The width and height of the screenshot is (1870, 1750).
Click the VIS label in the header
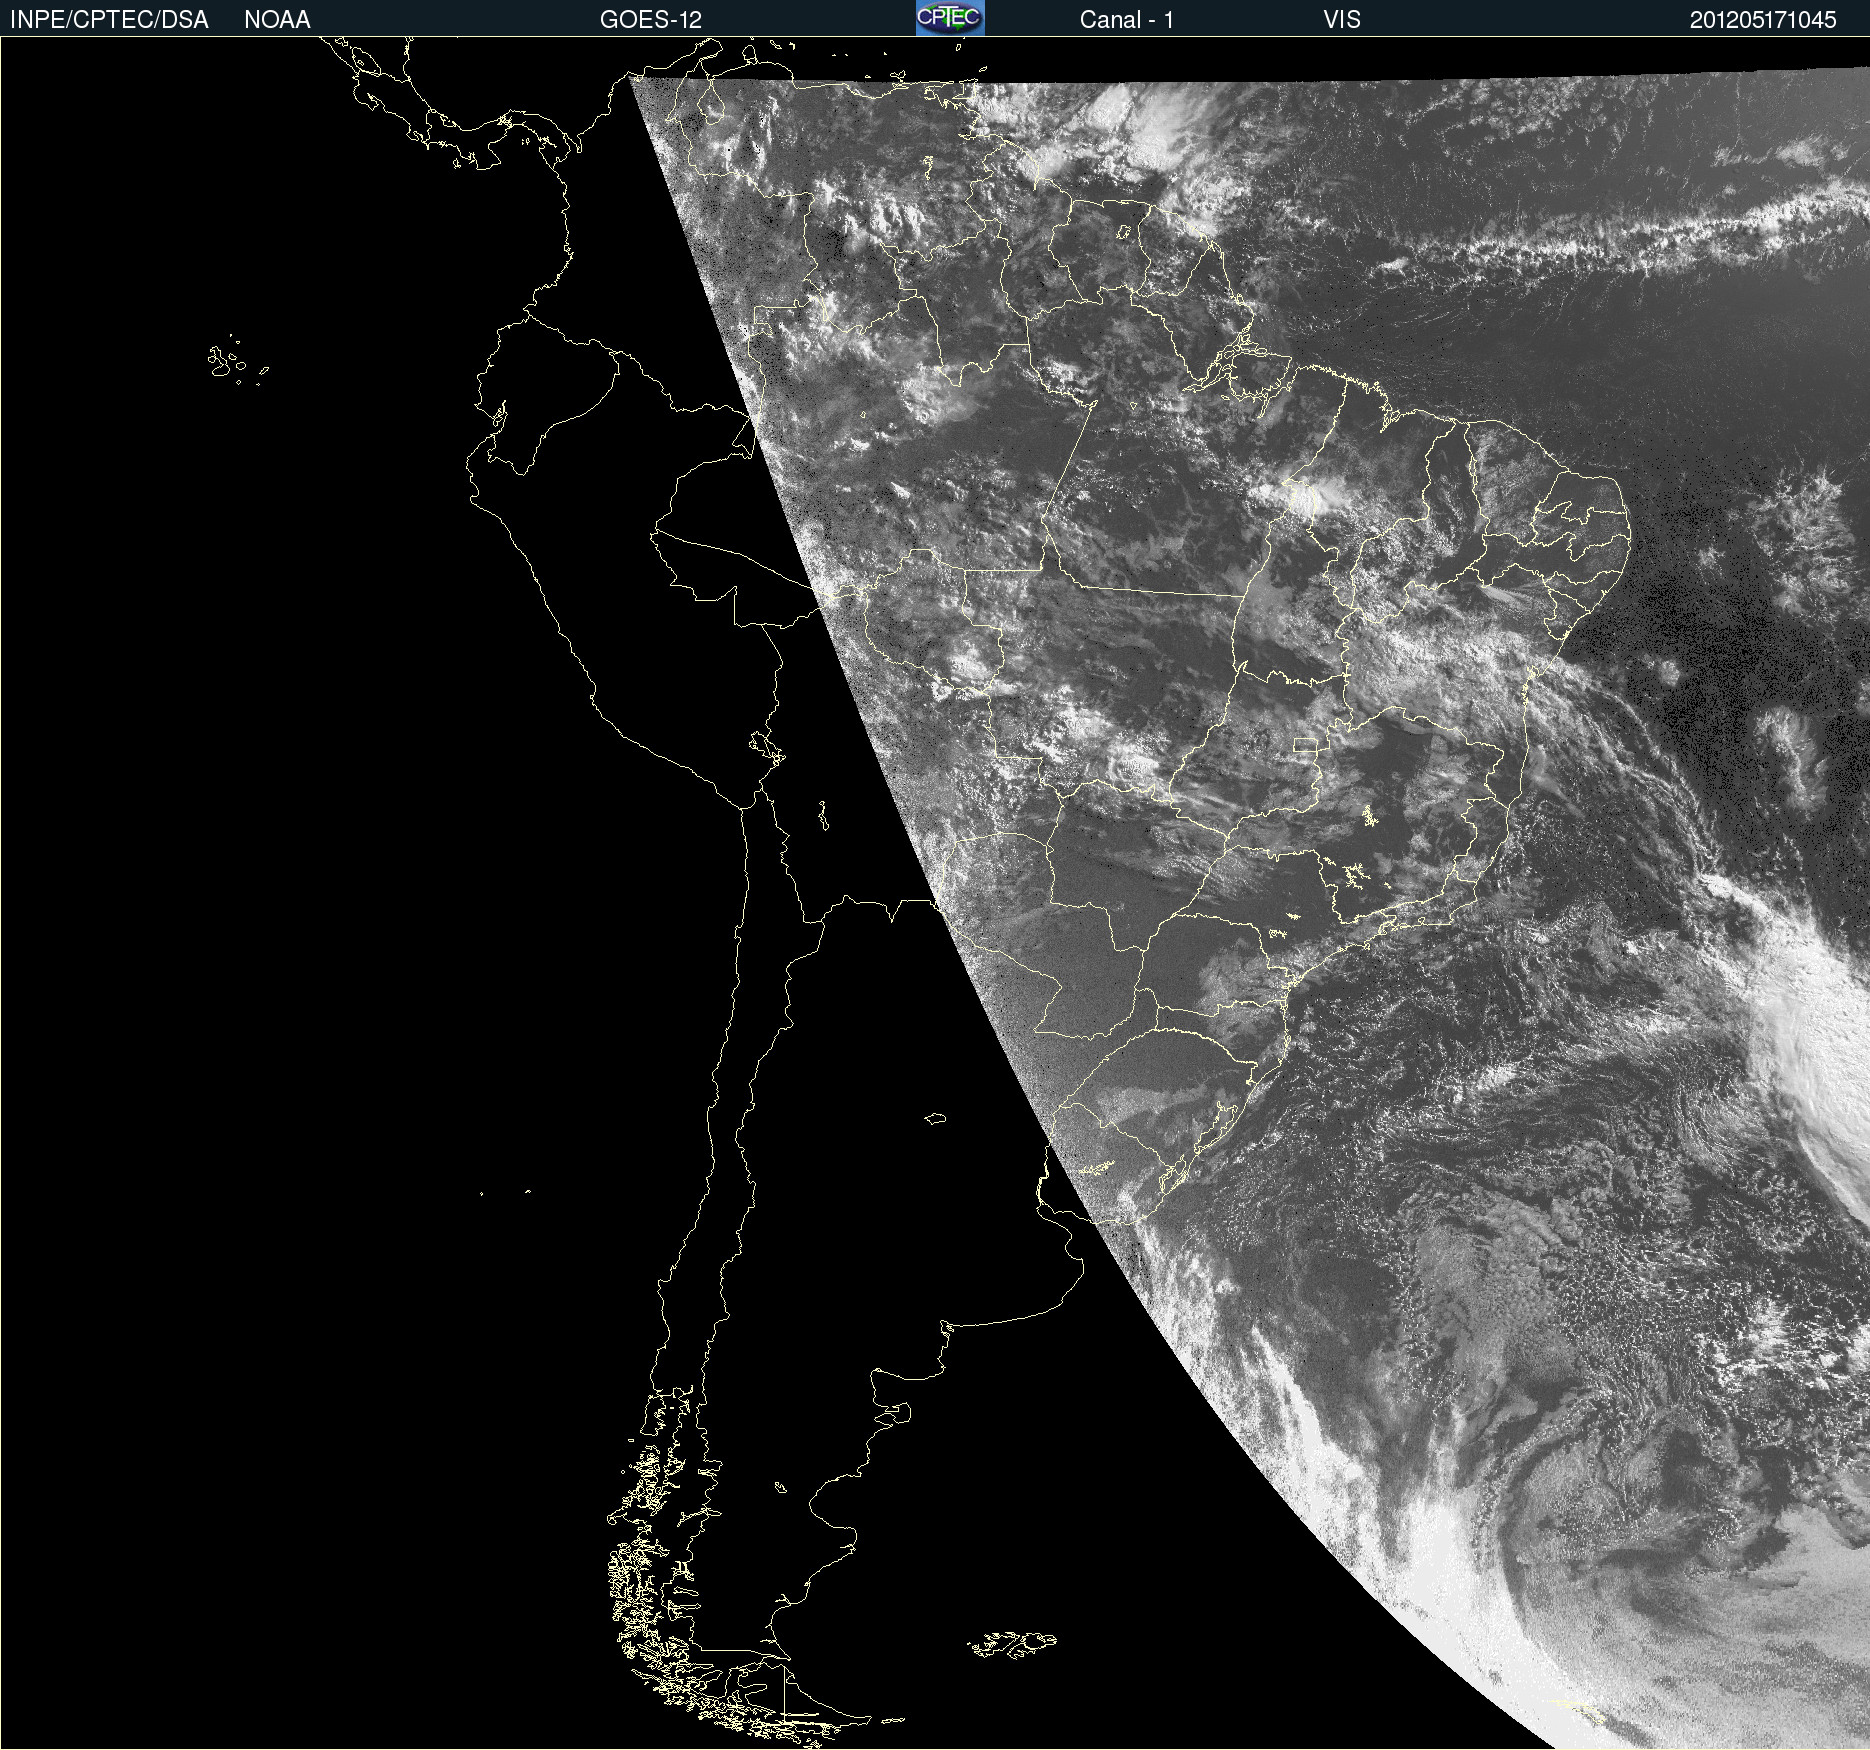[1342, 20]
